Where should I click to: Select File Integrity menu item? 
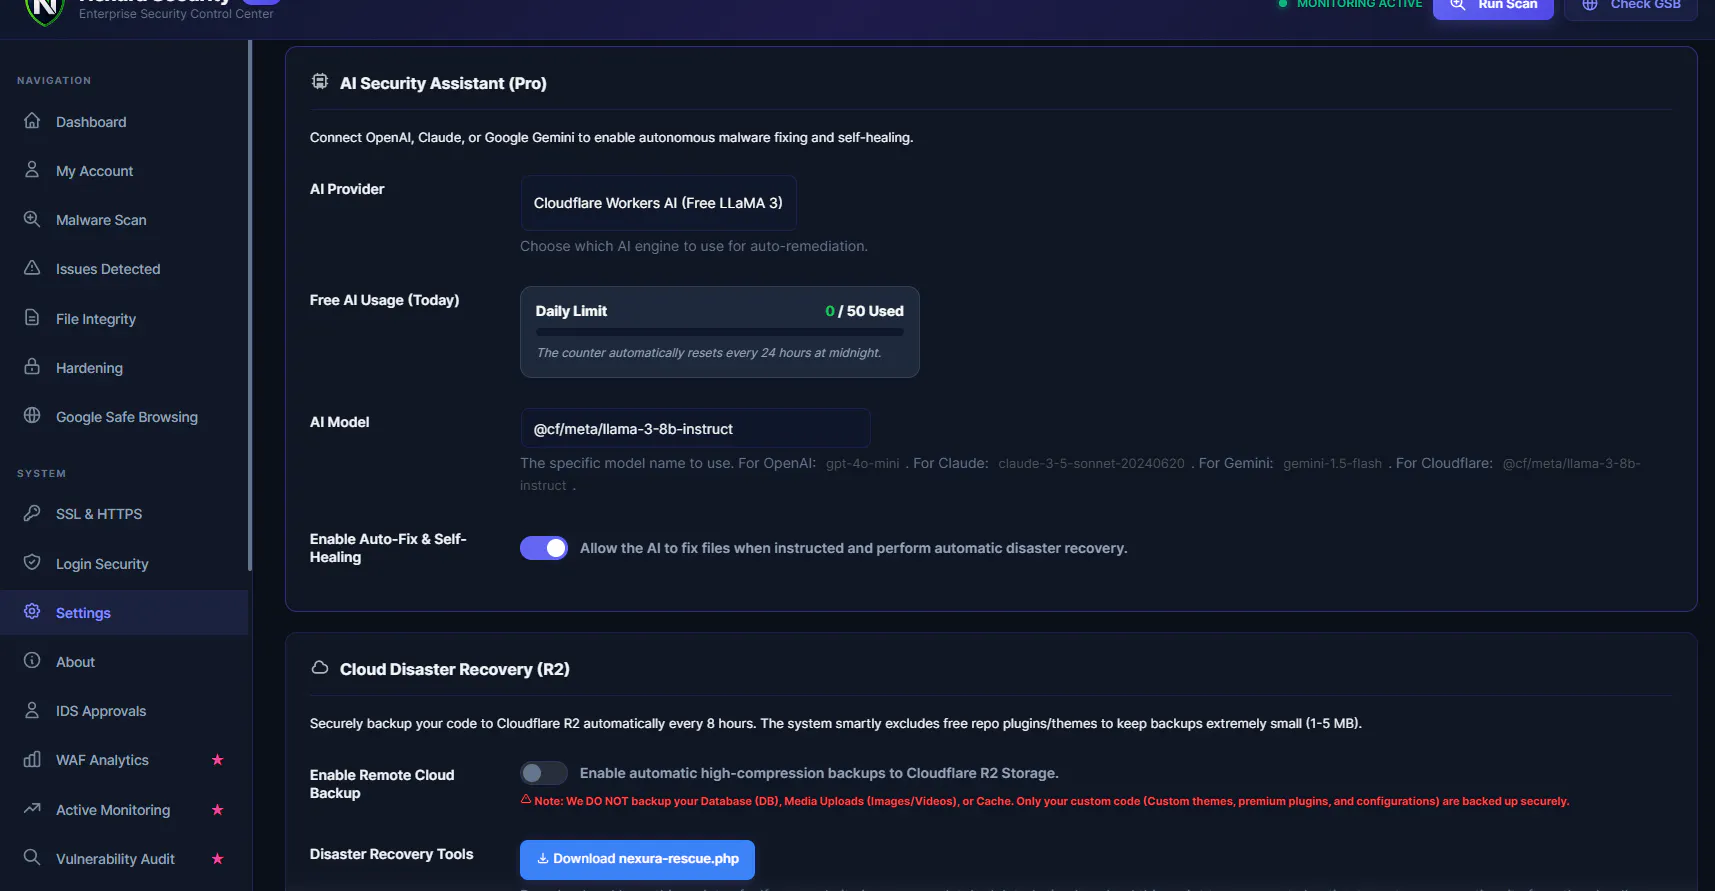click(x=124, y=319)
